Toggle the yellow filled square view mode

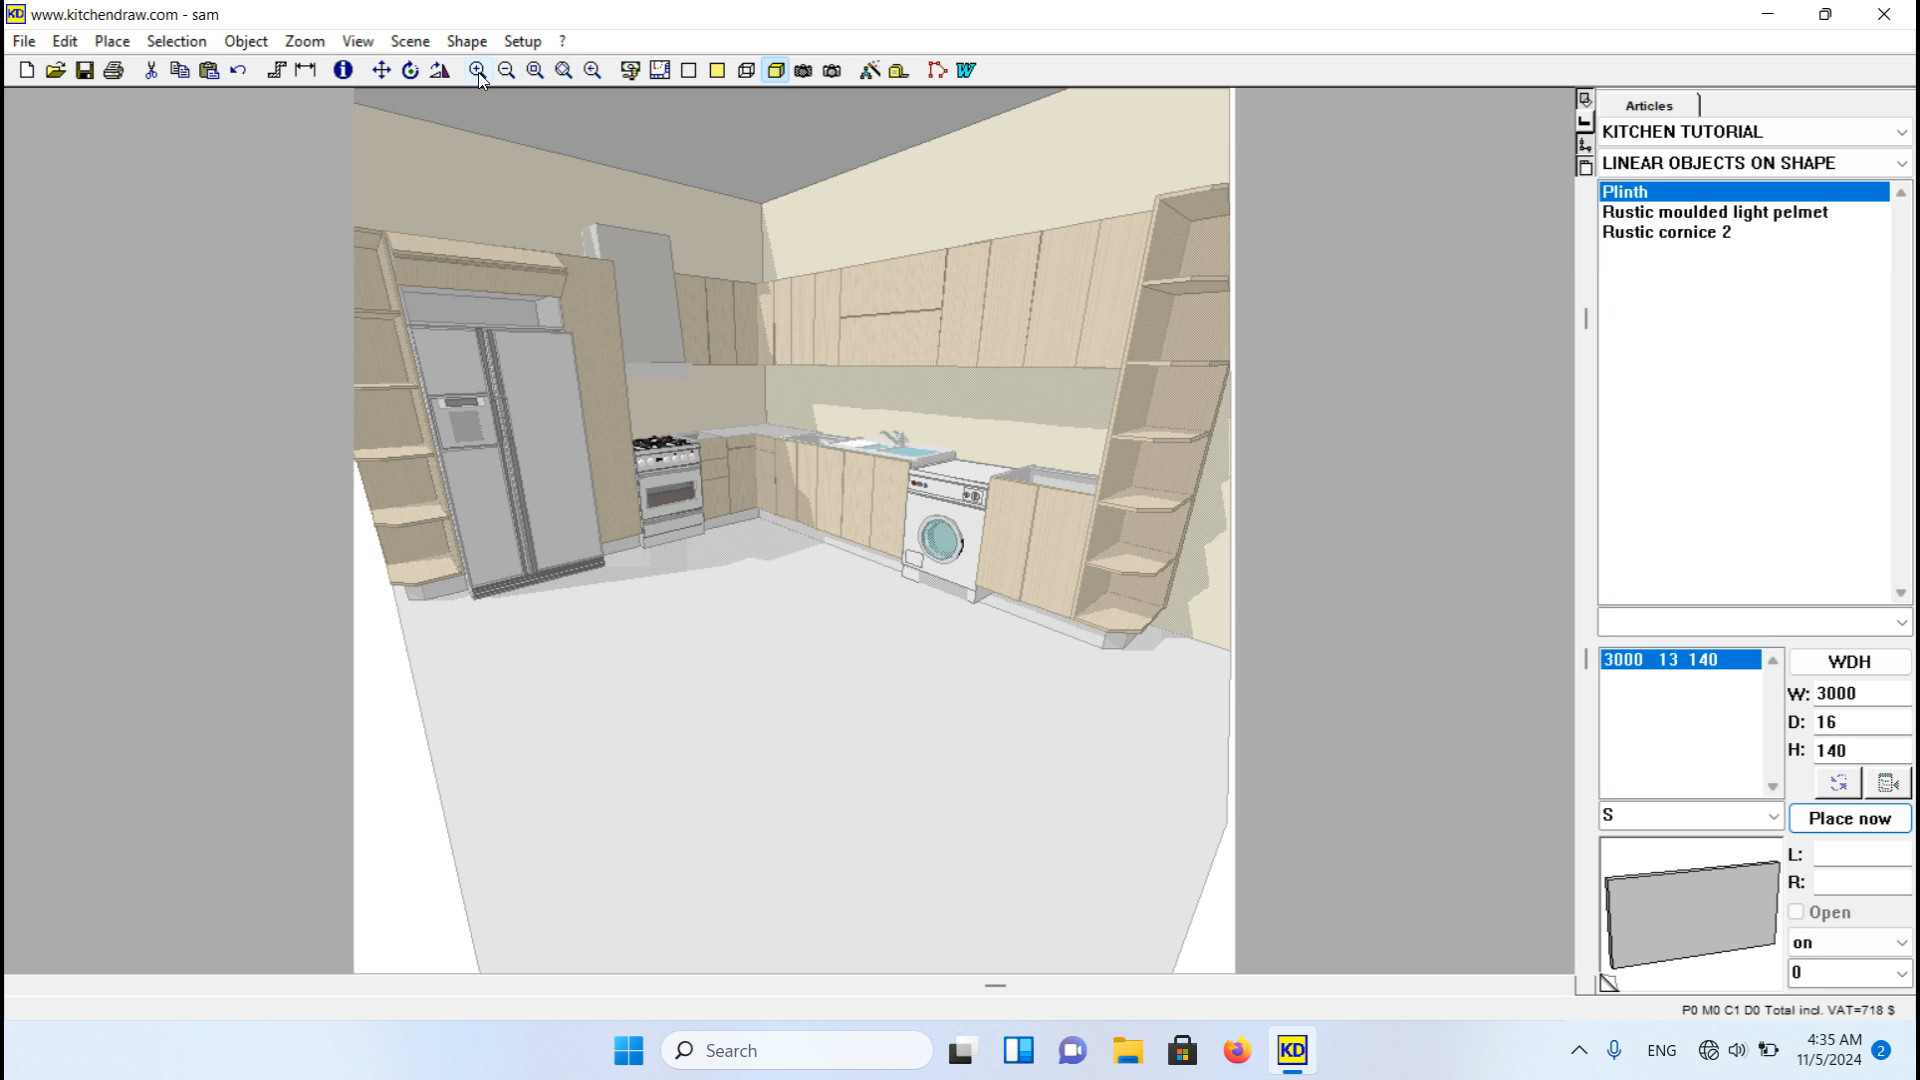pyautogui.click(x=717, y=70)
